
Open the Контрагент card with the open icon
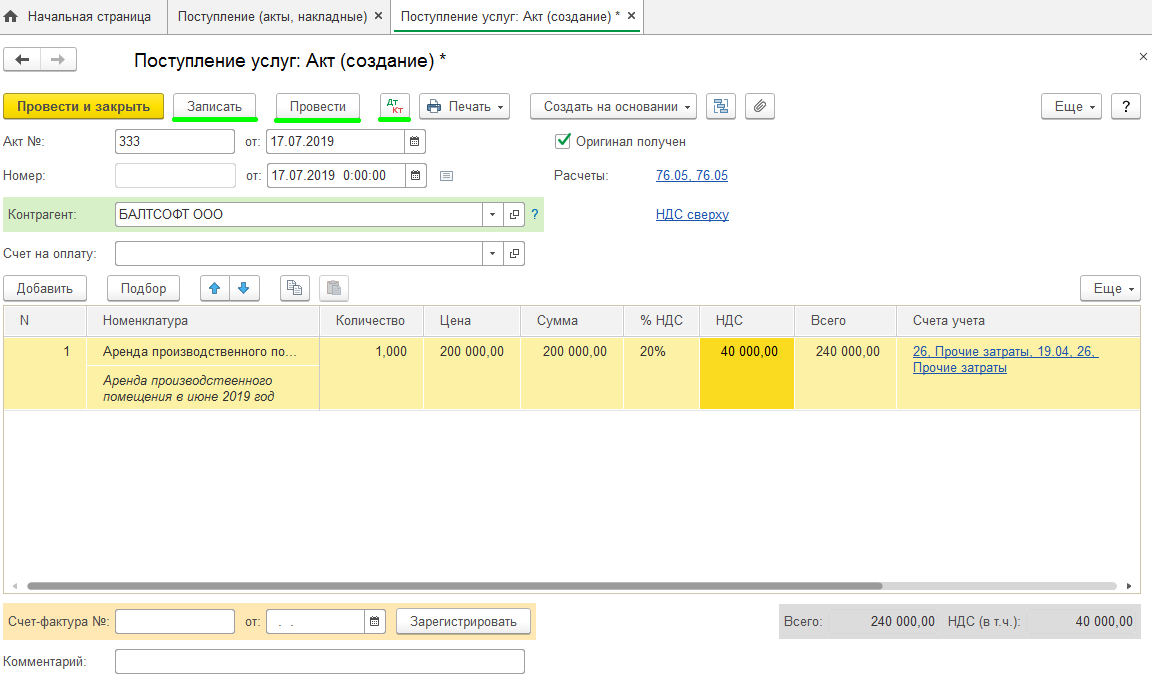coord(514,214)
